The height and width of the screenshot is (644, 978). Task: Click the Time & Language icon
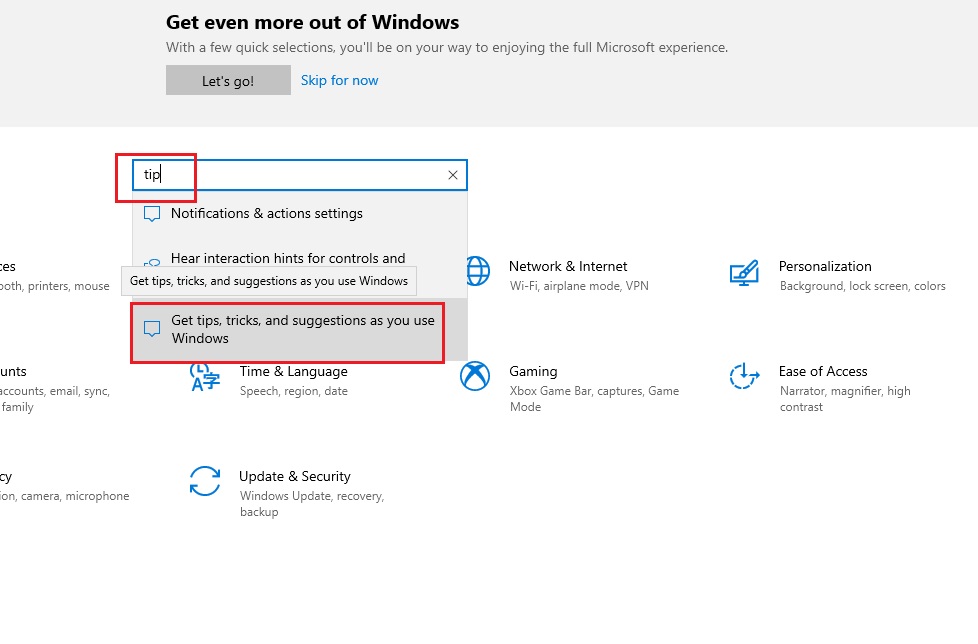tap(205, 377)
